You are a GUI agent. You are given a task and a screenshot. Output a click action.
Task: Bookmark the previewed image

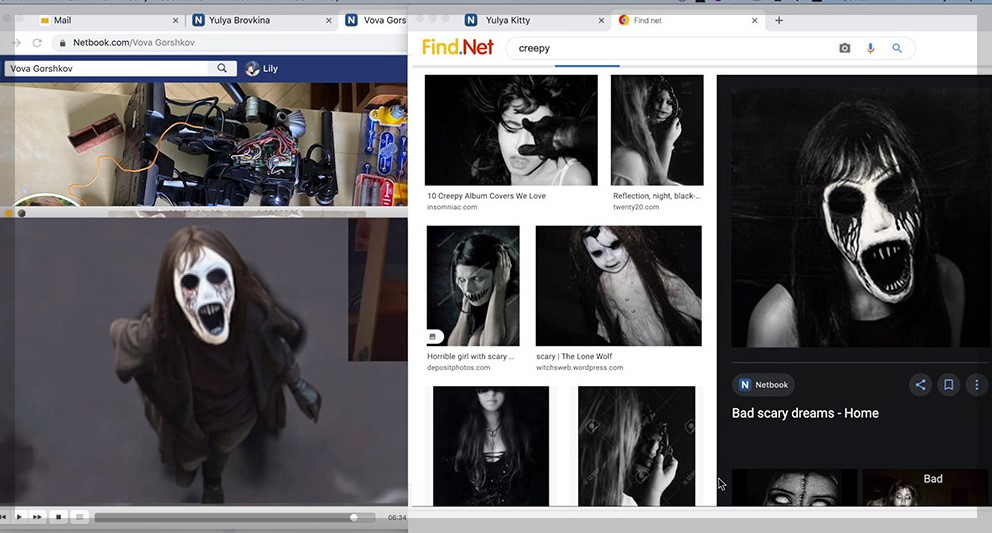948,385
